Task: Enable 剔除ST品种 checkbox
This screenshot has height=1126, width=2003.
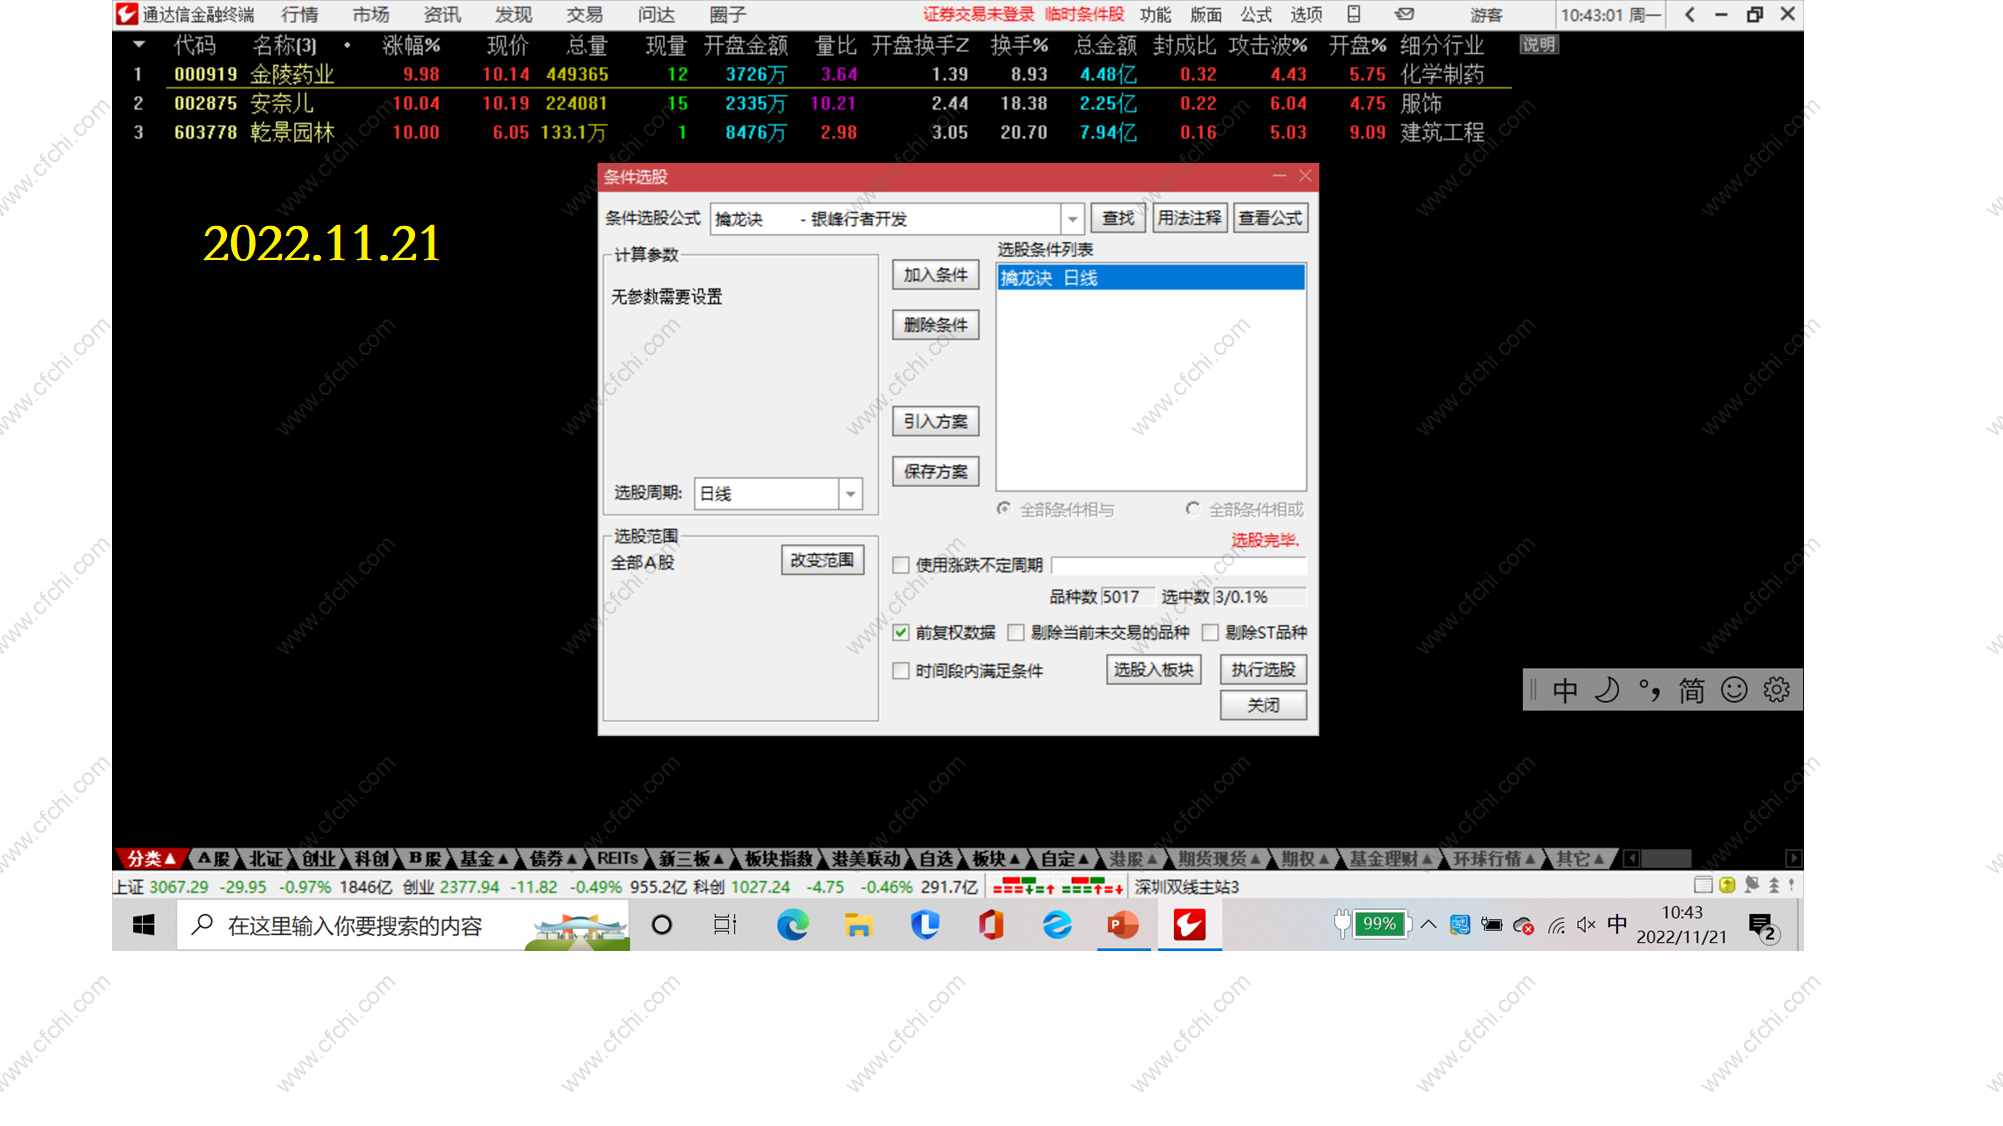Action: pos(1210,632)
